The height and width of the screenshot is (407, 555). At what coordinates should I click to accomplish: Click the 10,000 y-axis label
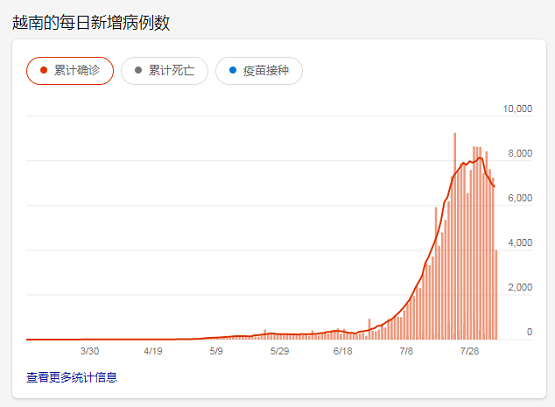click(x=517, y=109)
